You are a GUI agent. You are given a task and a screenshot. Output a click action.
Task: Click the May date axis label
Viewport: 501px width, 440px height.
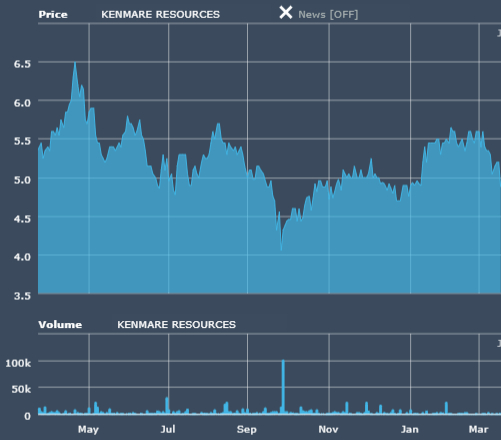click(x=88, y=429)
